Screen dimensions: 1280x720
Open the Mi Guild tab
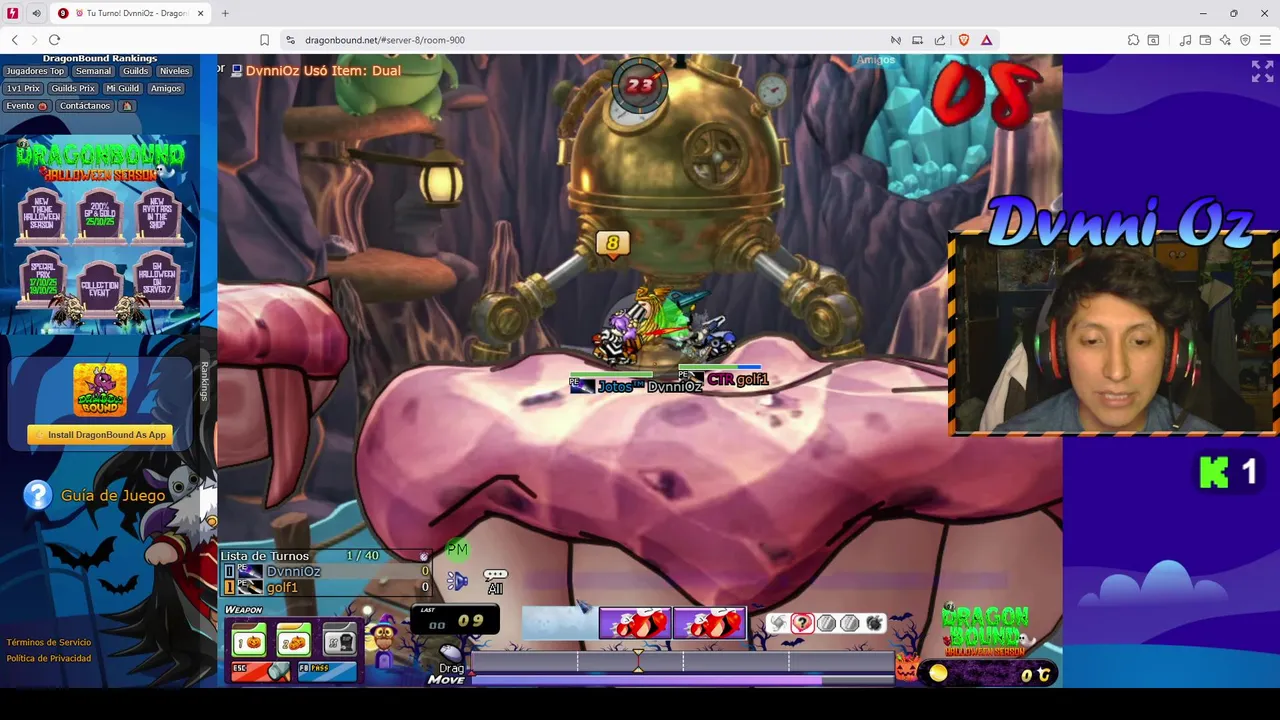click(x=122, y=88)
